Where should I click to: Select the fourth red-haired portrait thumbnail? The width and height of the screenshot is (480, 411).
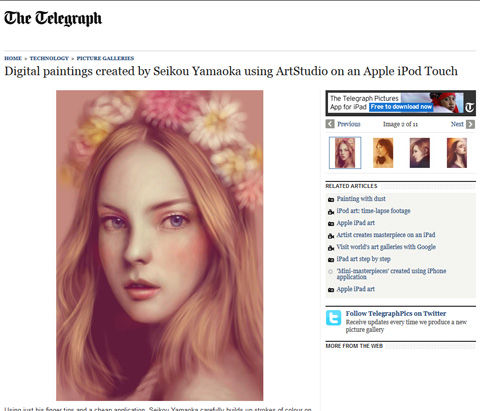pos(457,153)
